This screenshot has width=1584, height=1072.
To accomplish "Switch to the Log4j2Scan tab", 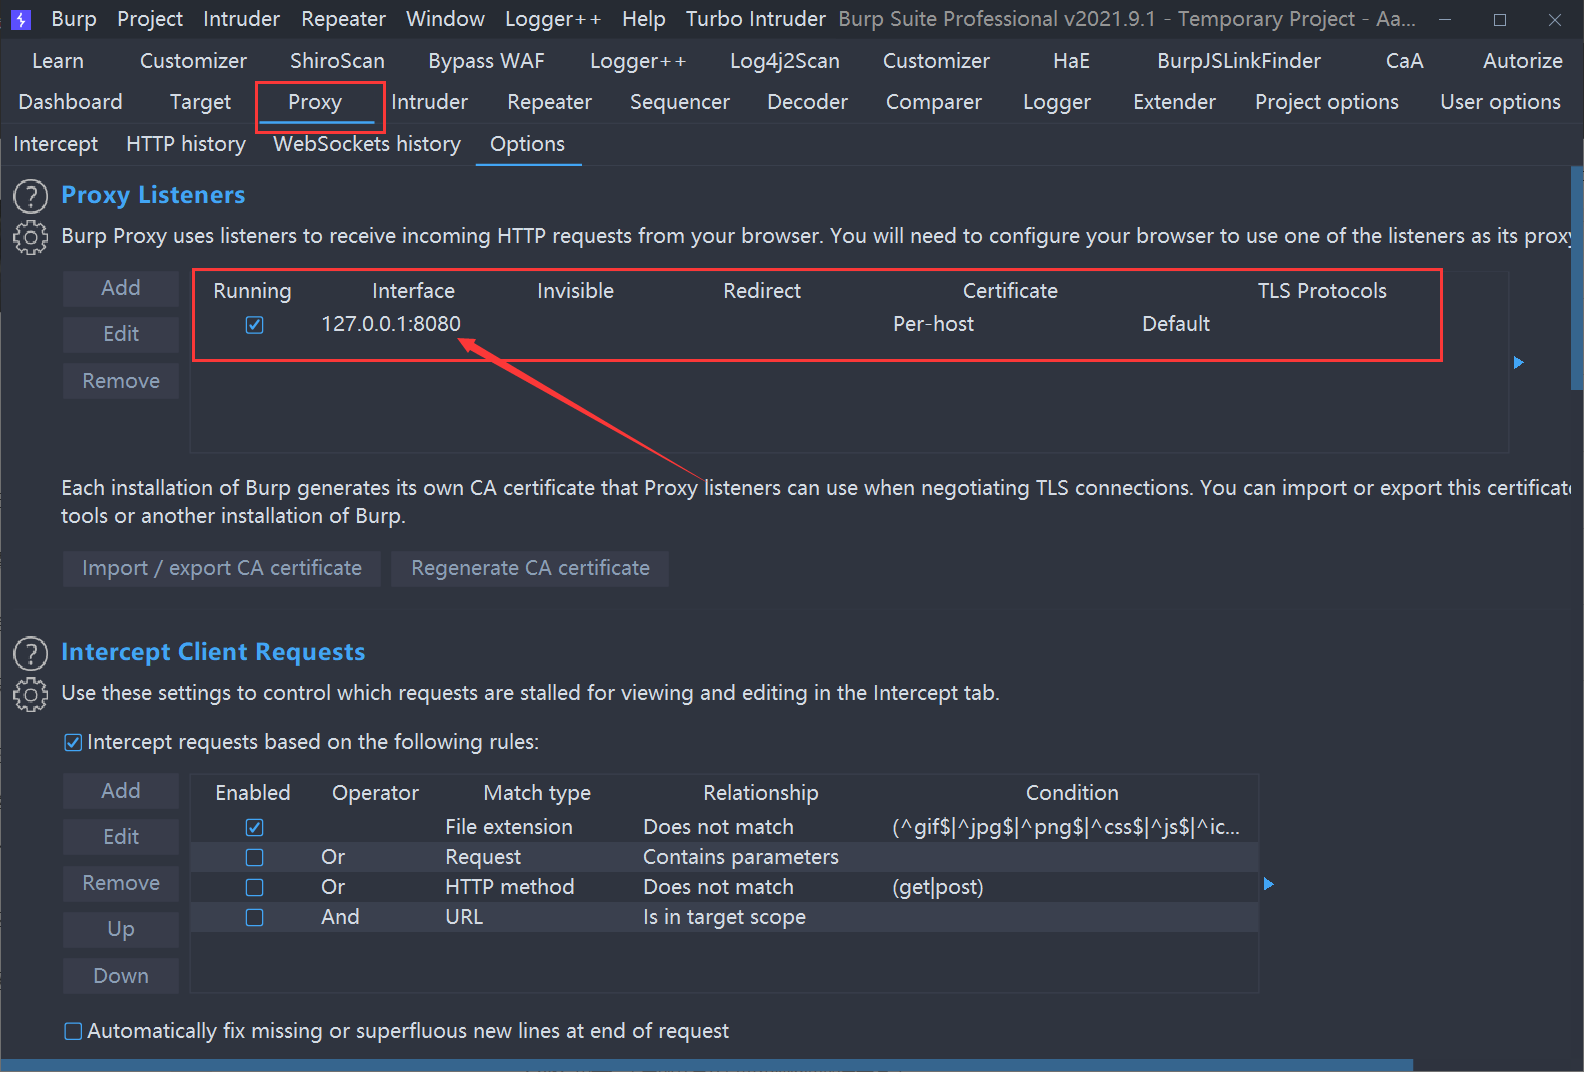I will 784,61.
